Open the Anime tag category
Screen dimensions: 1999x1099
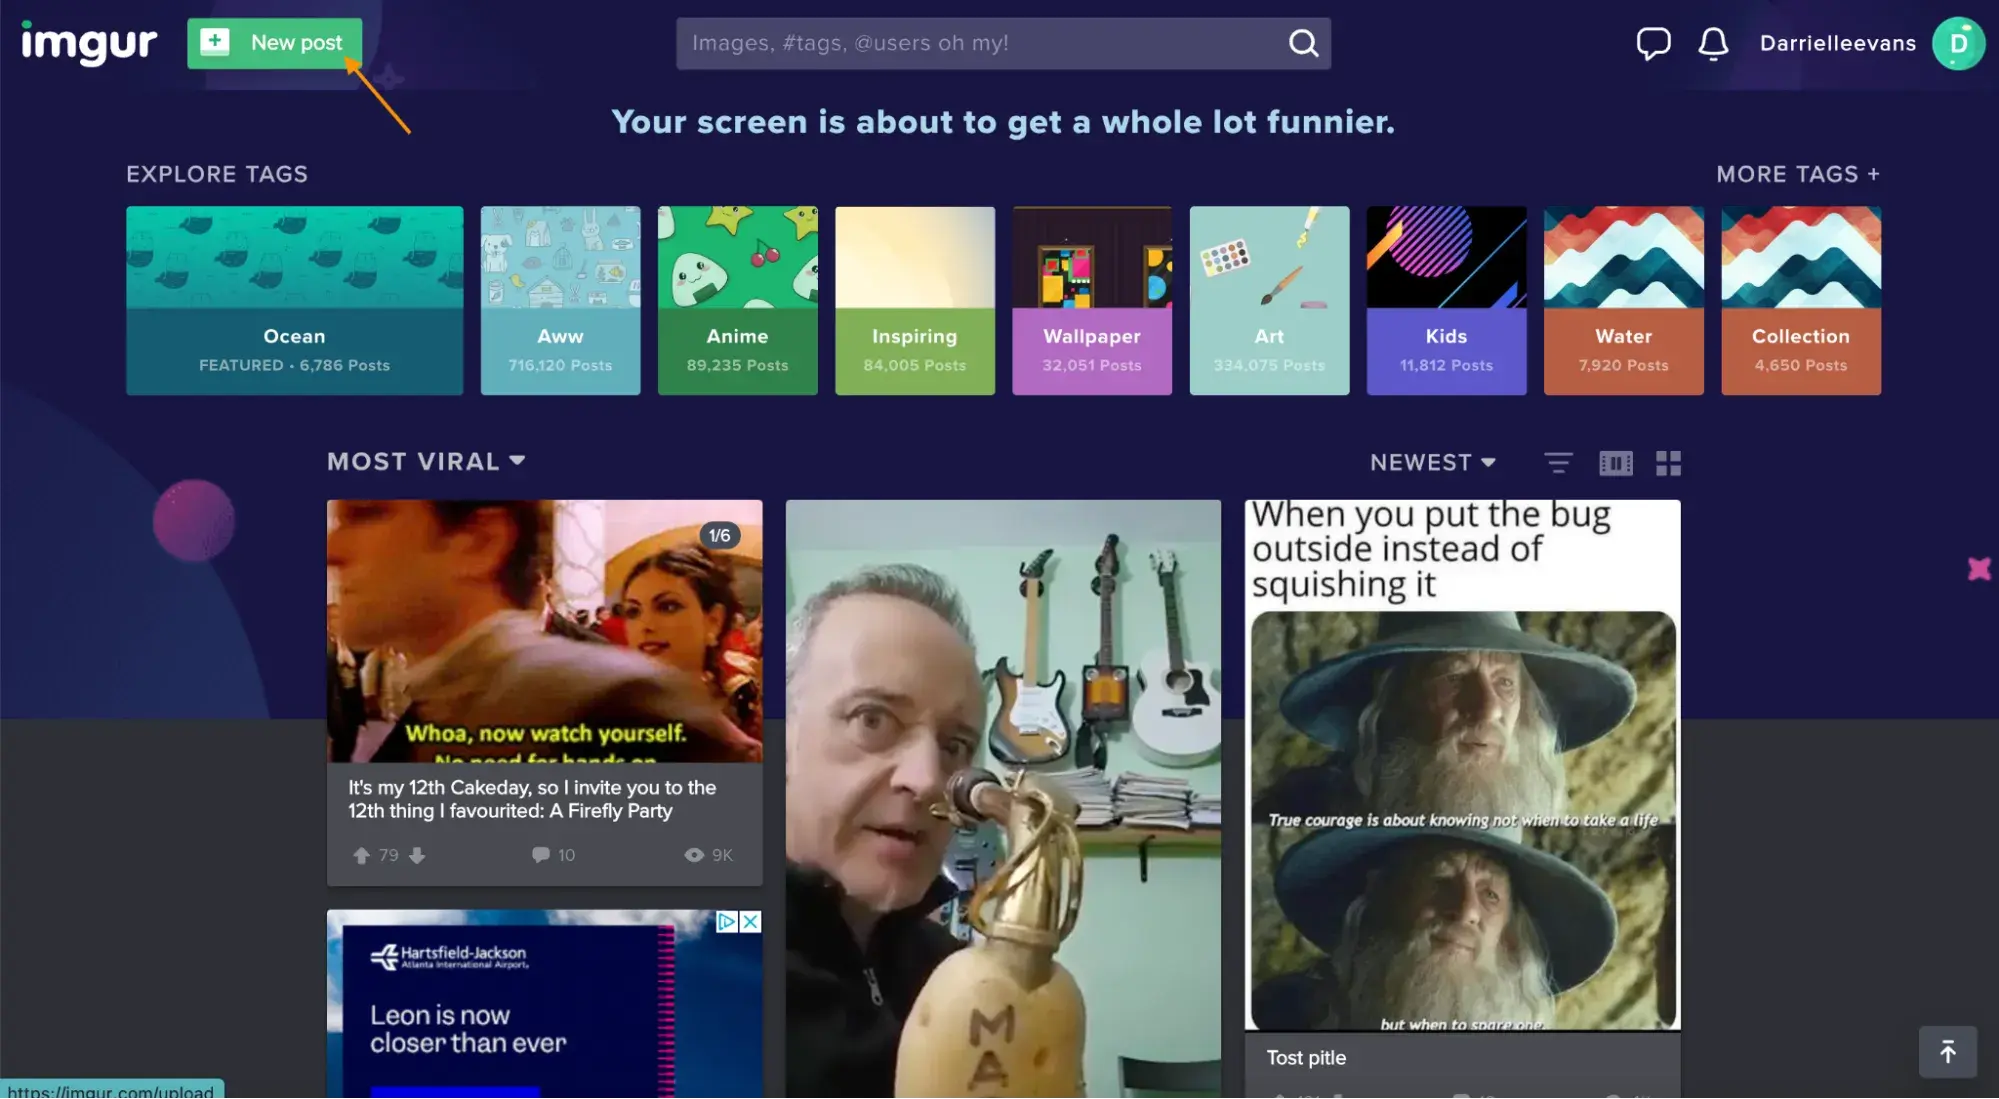(738, 299)
